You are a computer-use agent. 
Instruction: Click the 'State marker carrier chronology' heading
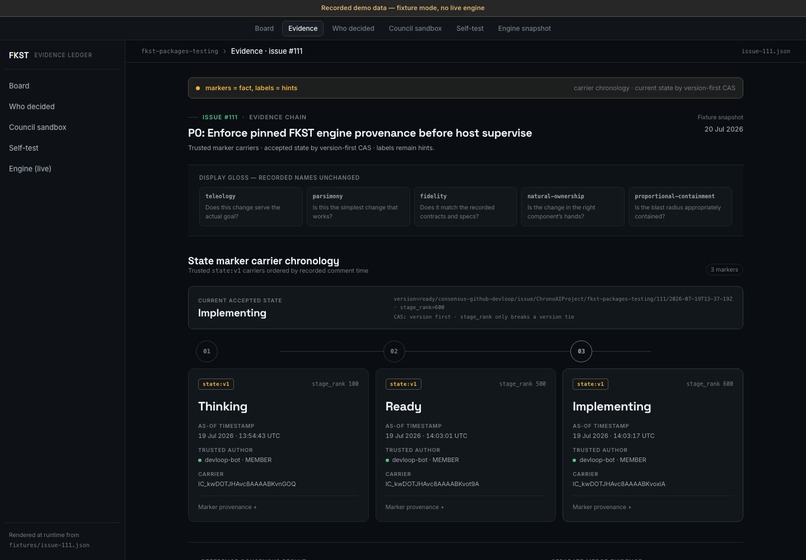(264, 261)
